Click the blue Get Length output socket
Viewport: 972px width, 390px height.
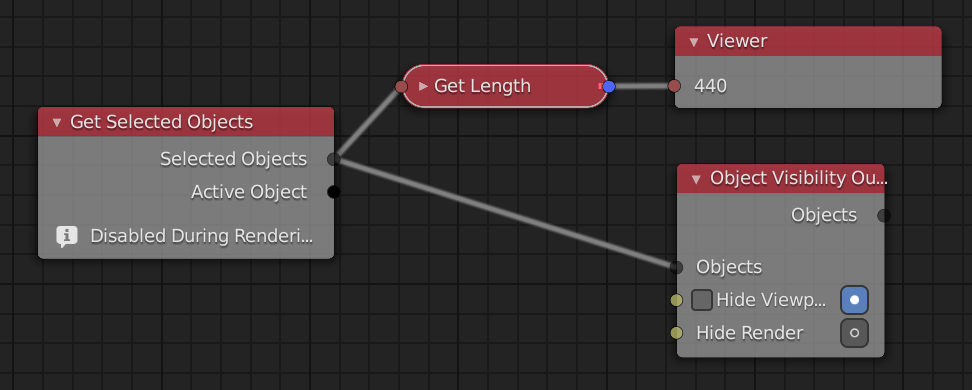[x=609, y=86]
